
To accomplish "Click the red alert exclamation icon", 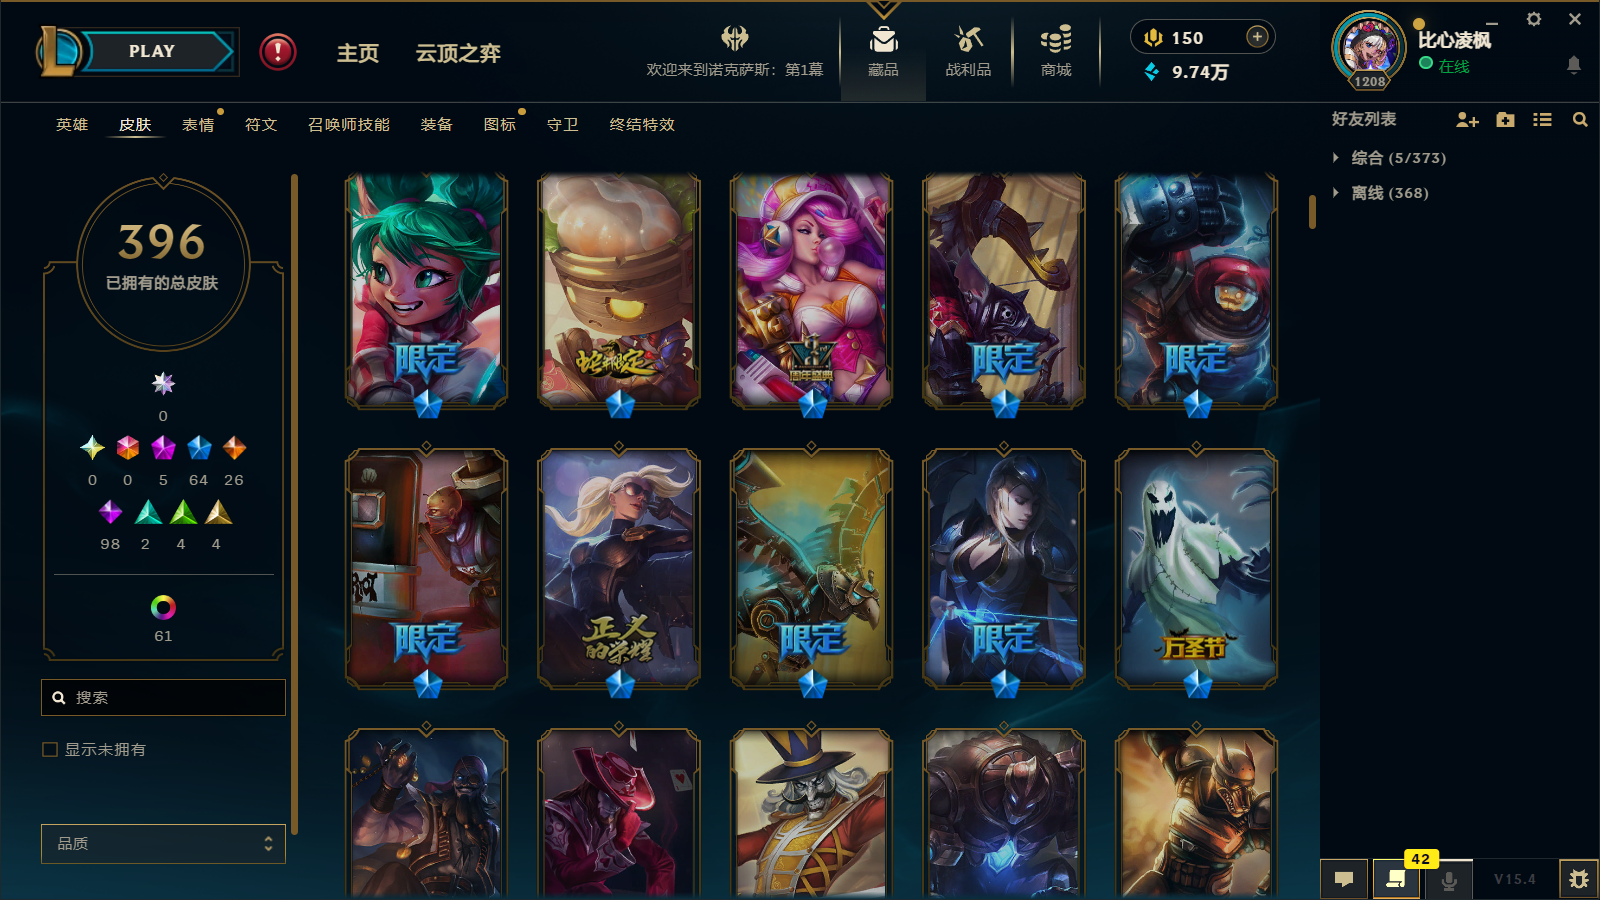I will 278,52.
